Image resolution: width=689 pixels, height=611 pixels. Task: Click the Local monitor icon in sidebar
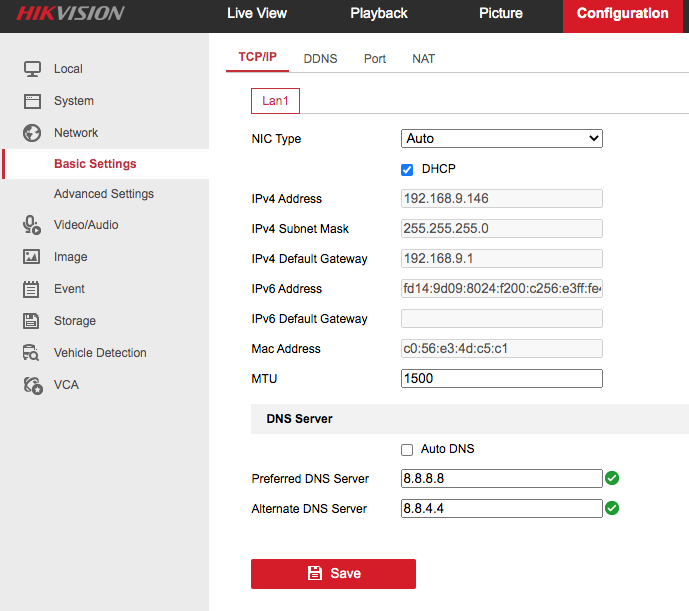pyautogui.click(x=32, y=69)
